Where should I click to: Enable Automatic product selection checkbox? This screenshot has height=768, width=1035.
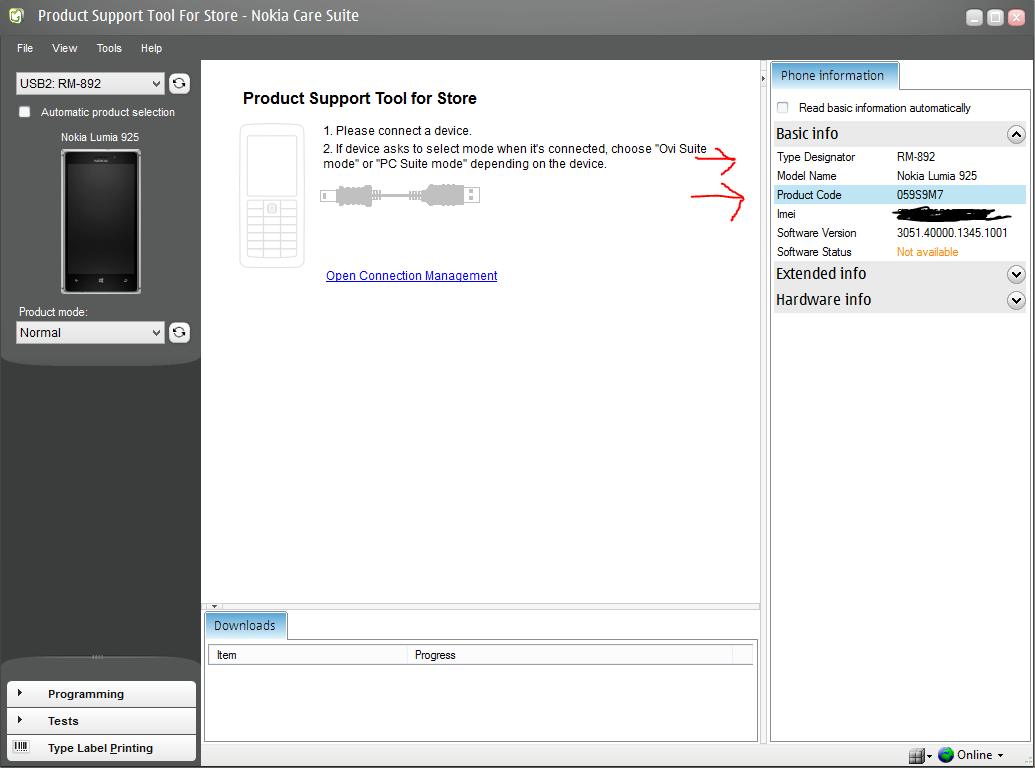pos(24,112)
